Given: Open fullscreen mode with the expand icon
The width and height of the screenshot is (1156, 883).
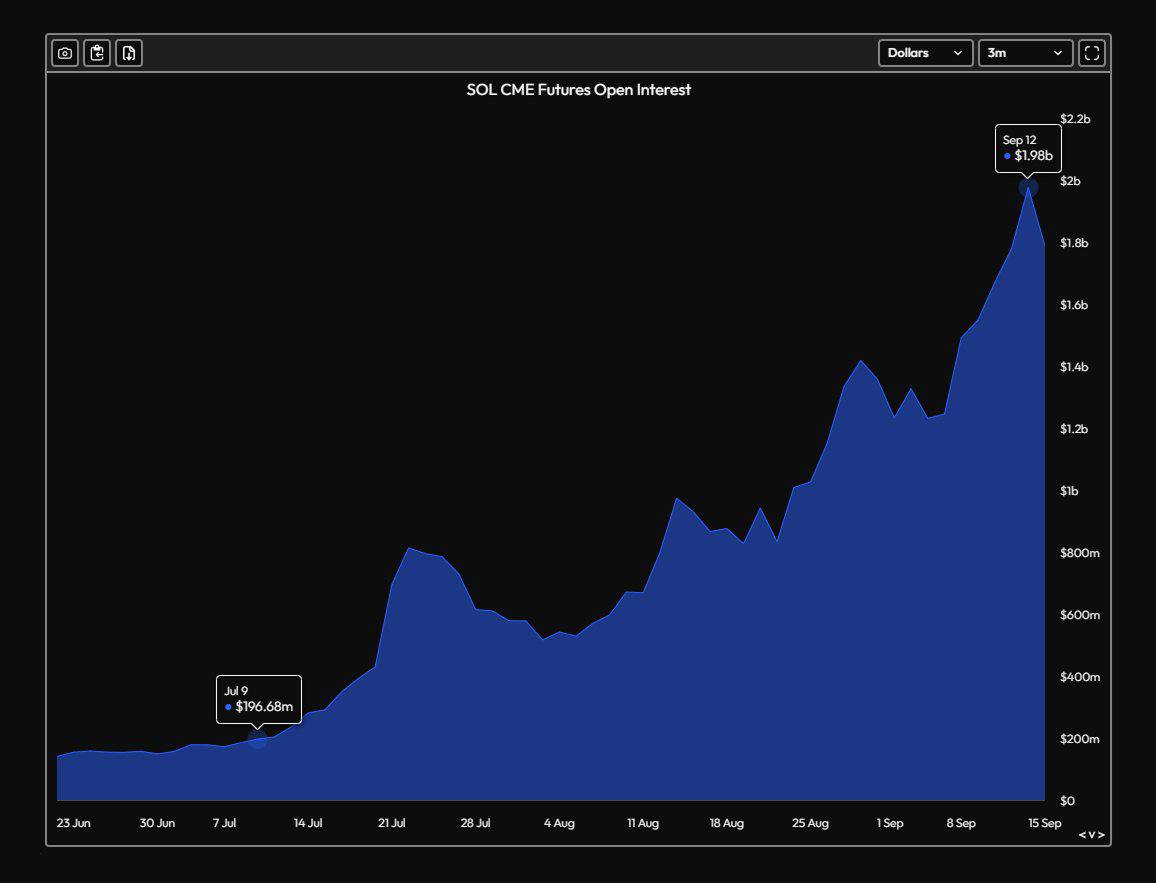Looking at the screenshot, I should (1092, 53).
